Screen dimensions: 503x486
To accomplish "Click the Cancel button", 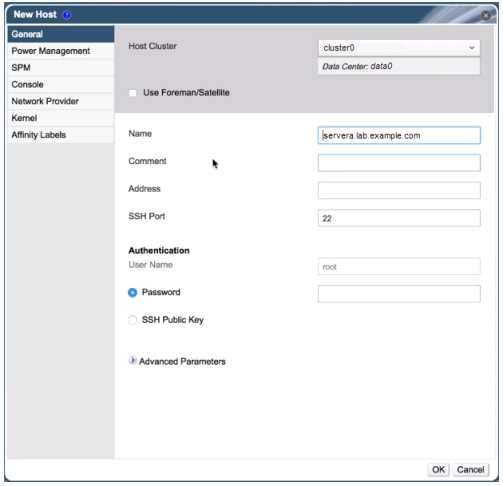I will tap(470, 469).
